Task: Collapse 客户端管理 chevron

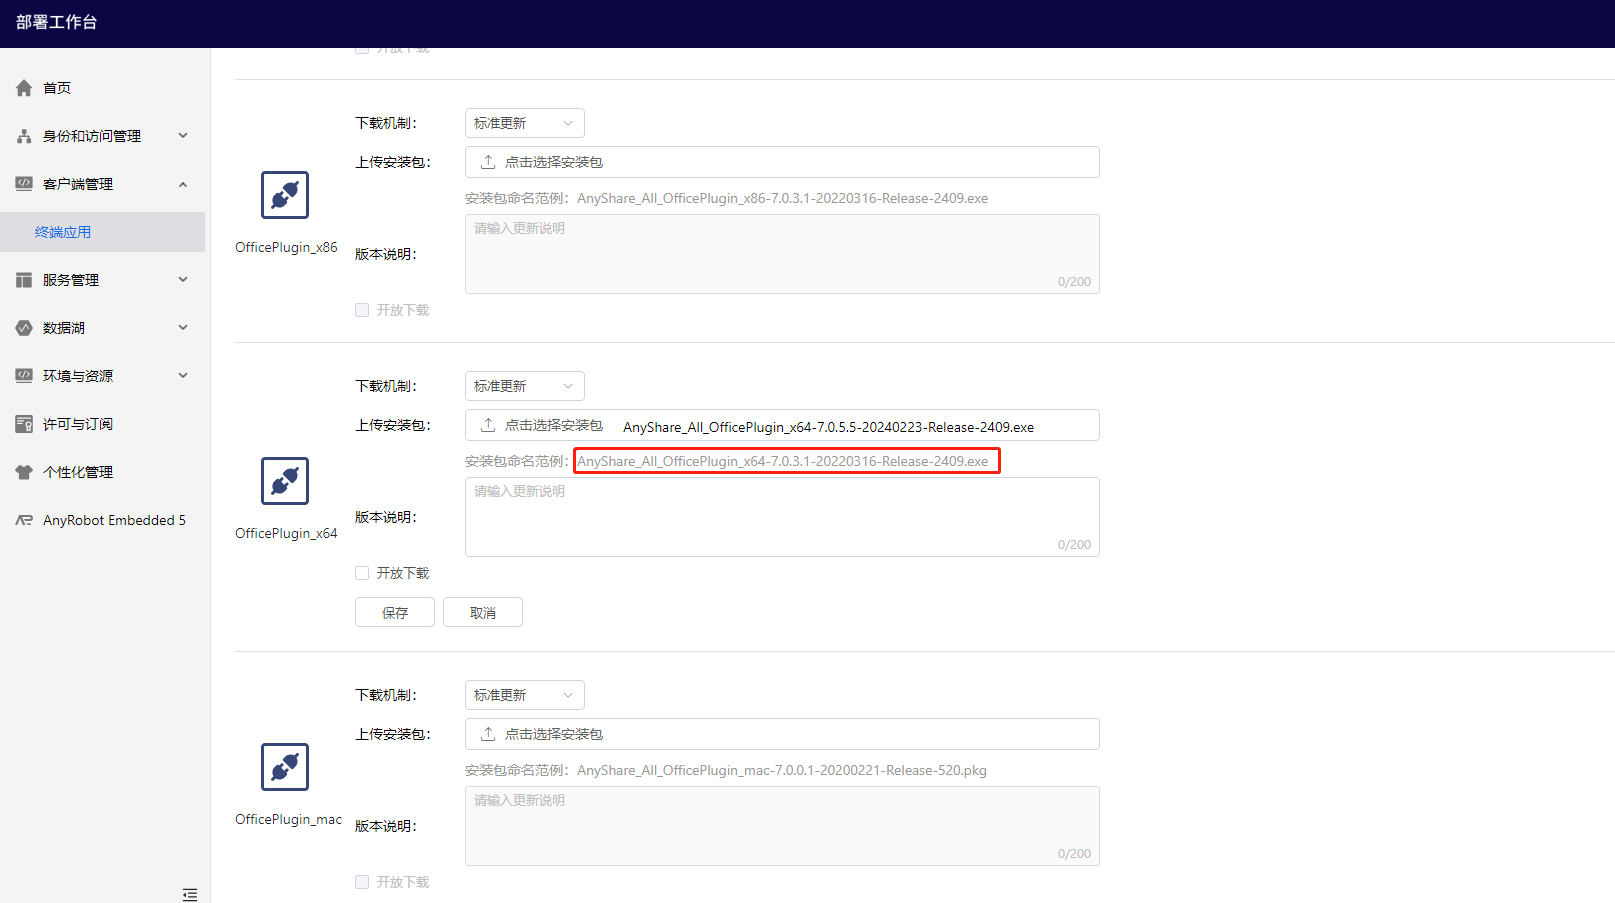Action: coord(183,184)
